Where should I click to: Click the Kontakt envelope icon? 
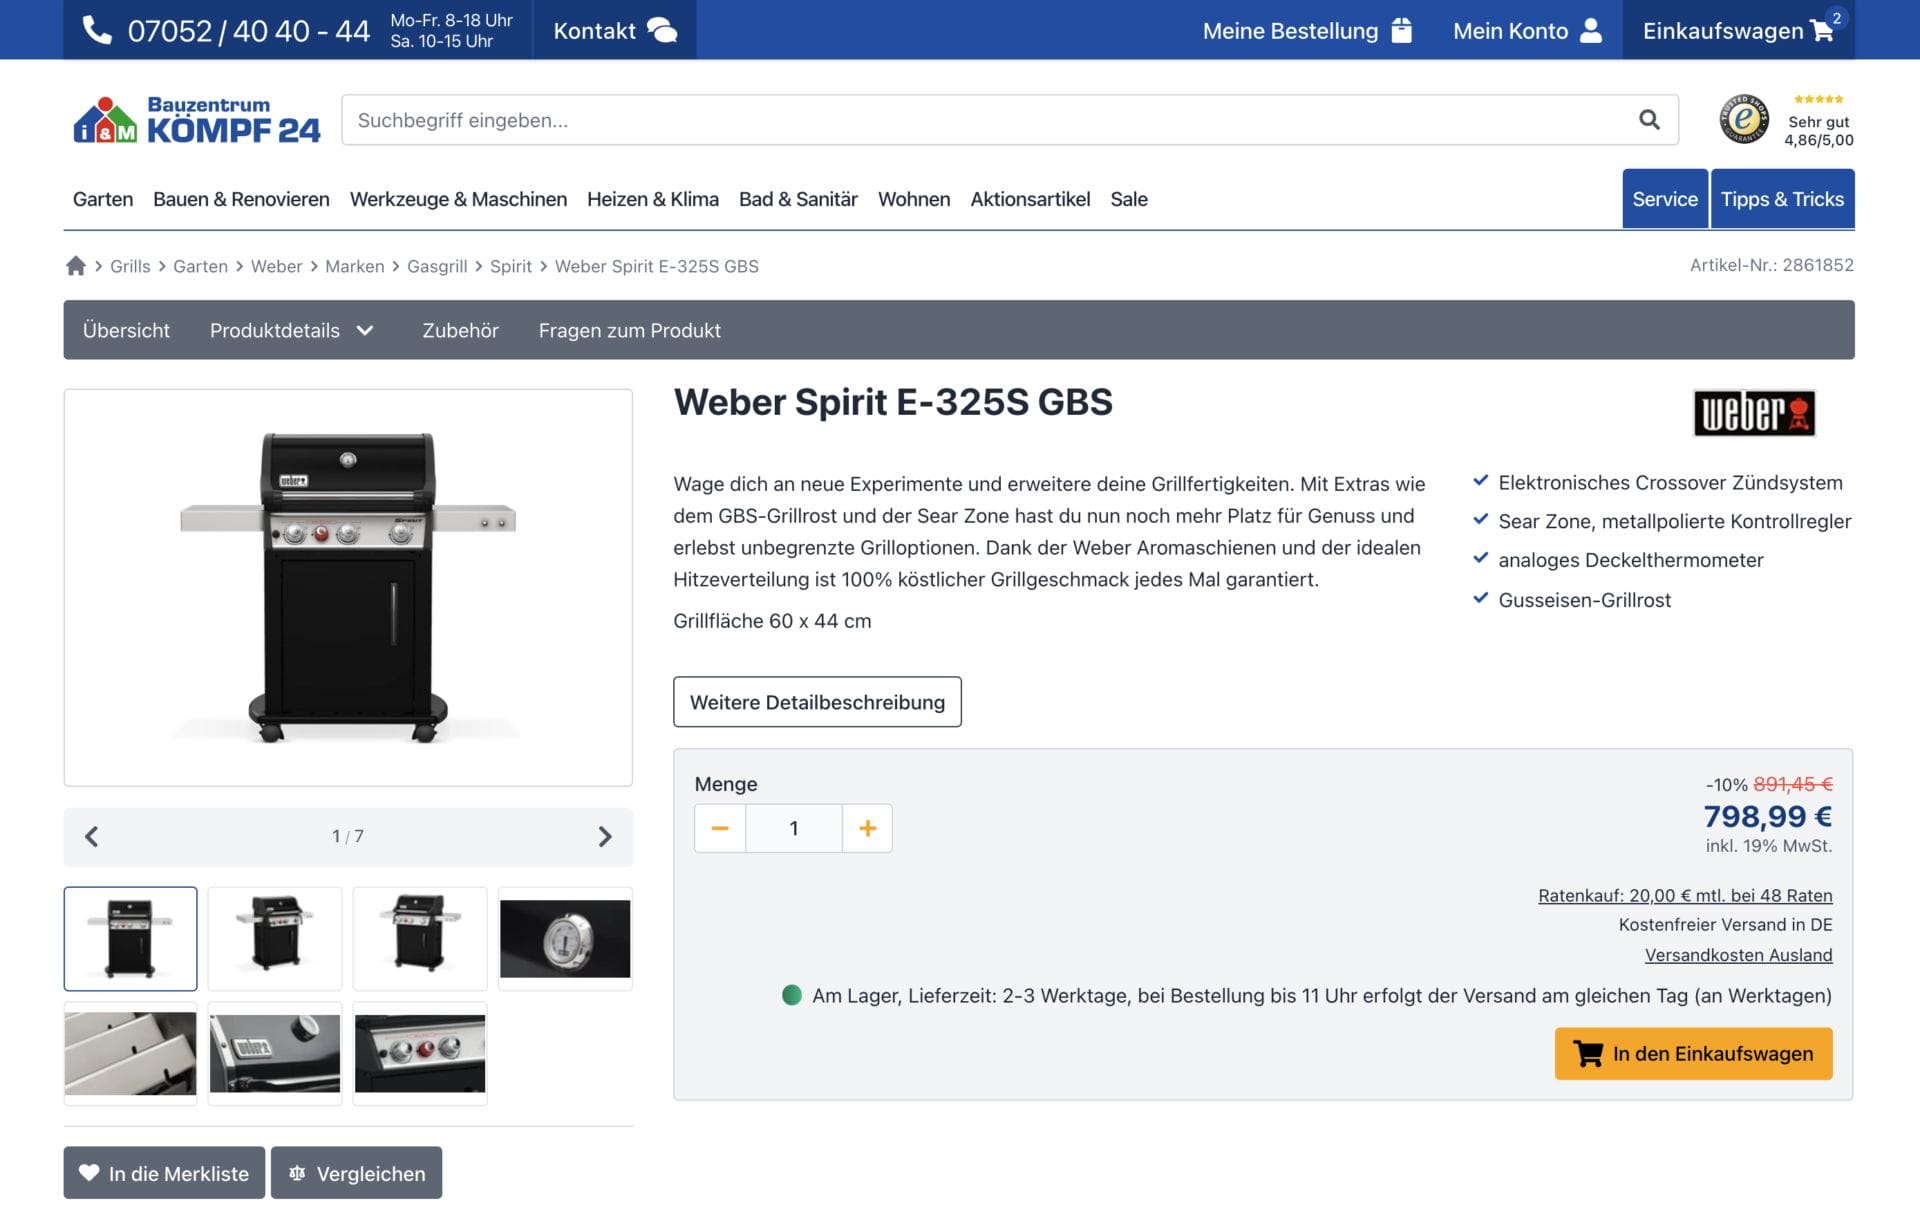[662, 29]
